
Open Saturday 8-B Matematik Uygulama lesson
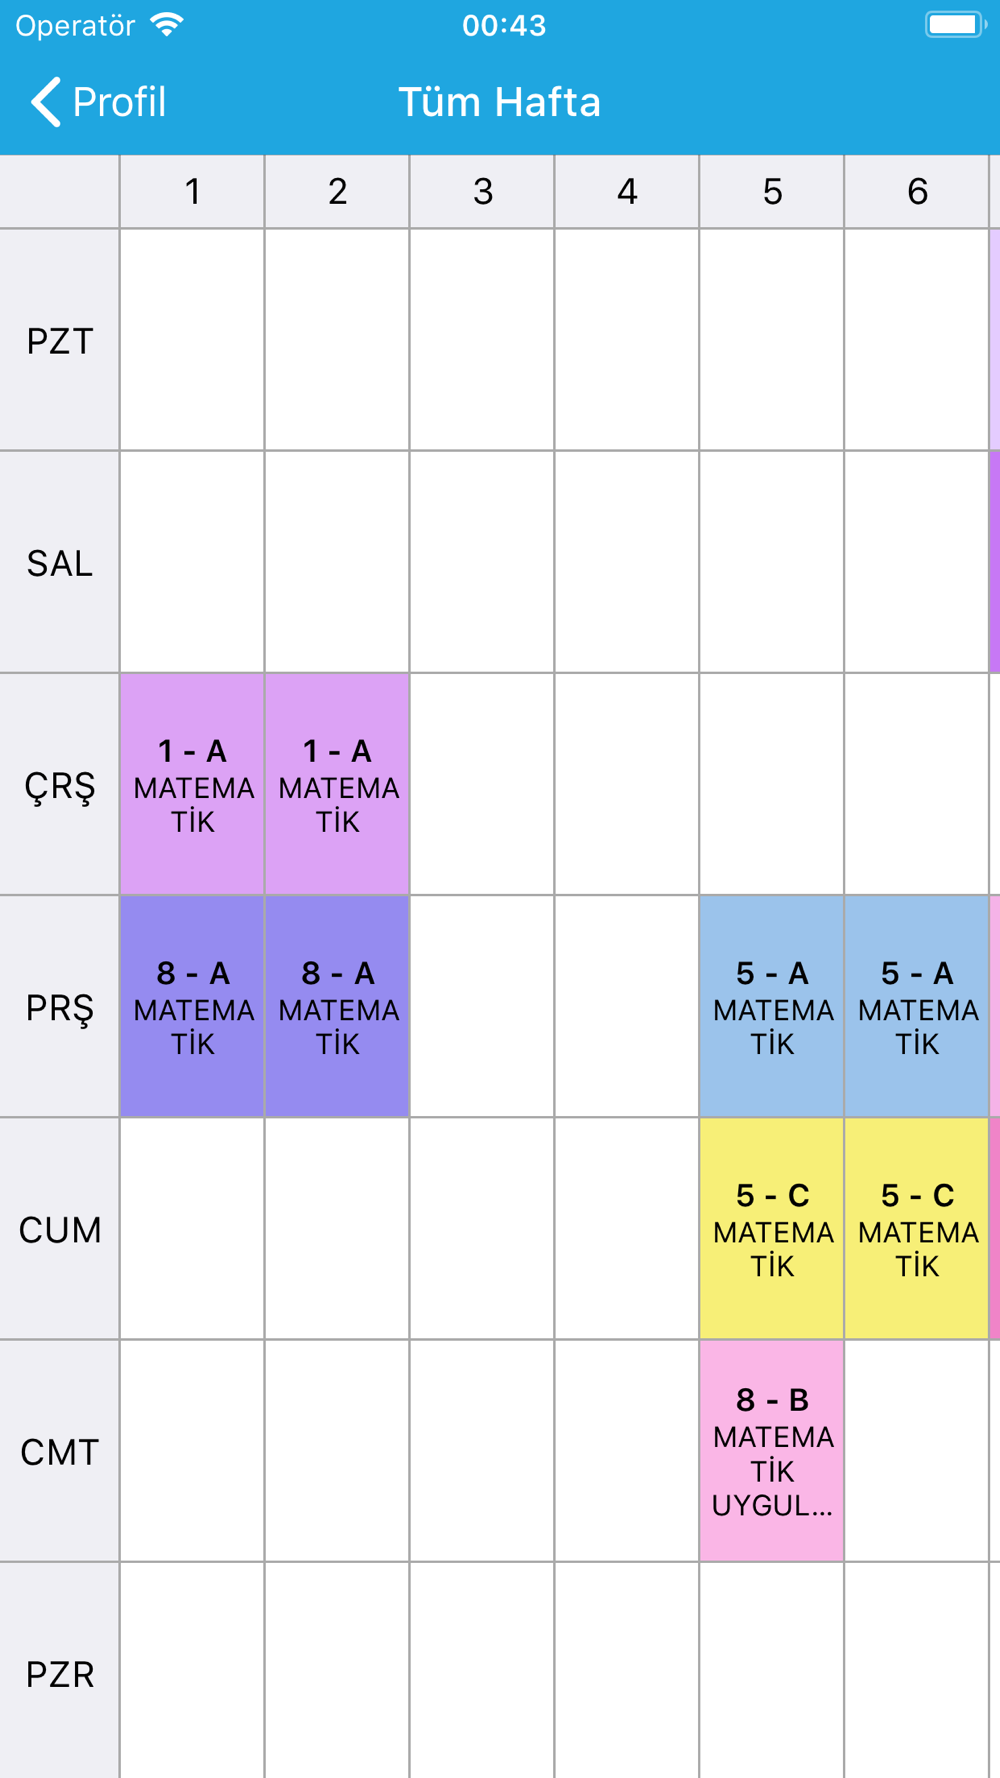point(772,1450)
